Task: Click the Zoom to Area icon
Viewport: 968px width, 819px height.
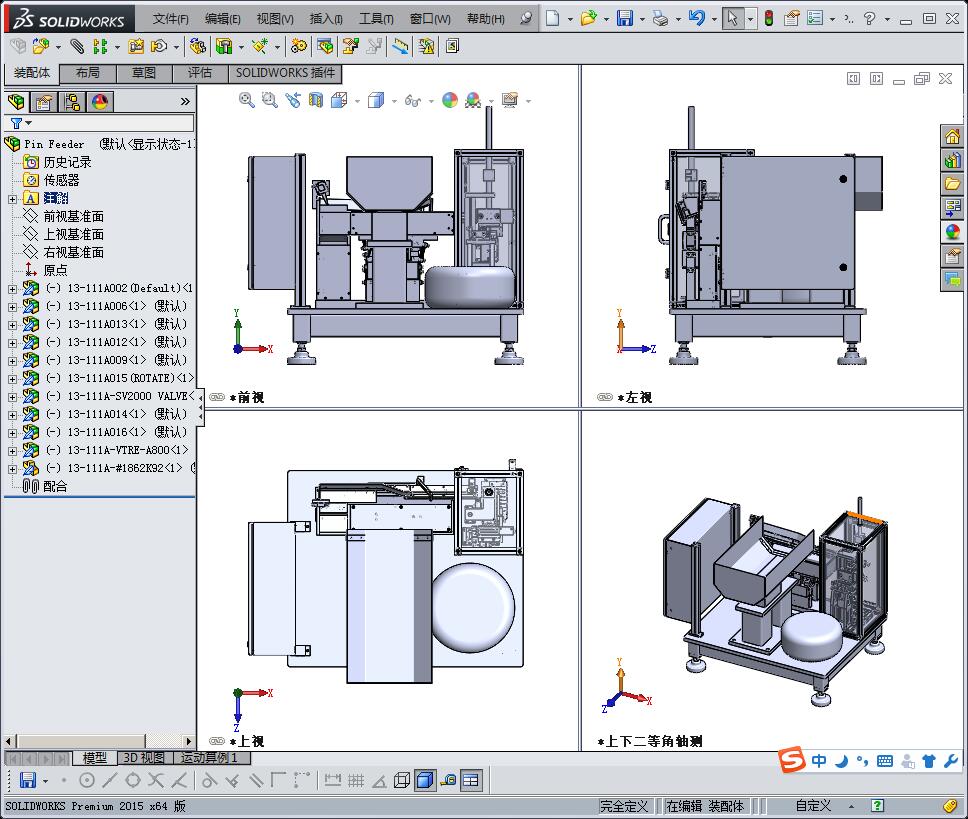Action: coord(269,100)
